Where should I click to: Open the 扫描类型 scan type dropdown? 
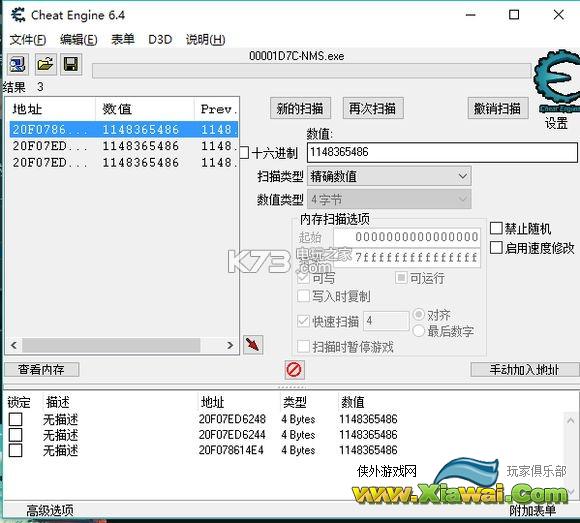pyautogui.click(x=389, y=176)
